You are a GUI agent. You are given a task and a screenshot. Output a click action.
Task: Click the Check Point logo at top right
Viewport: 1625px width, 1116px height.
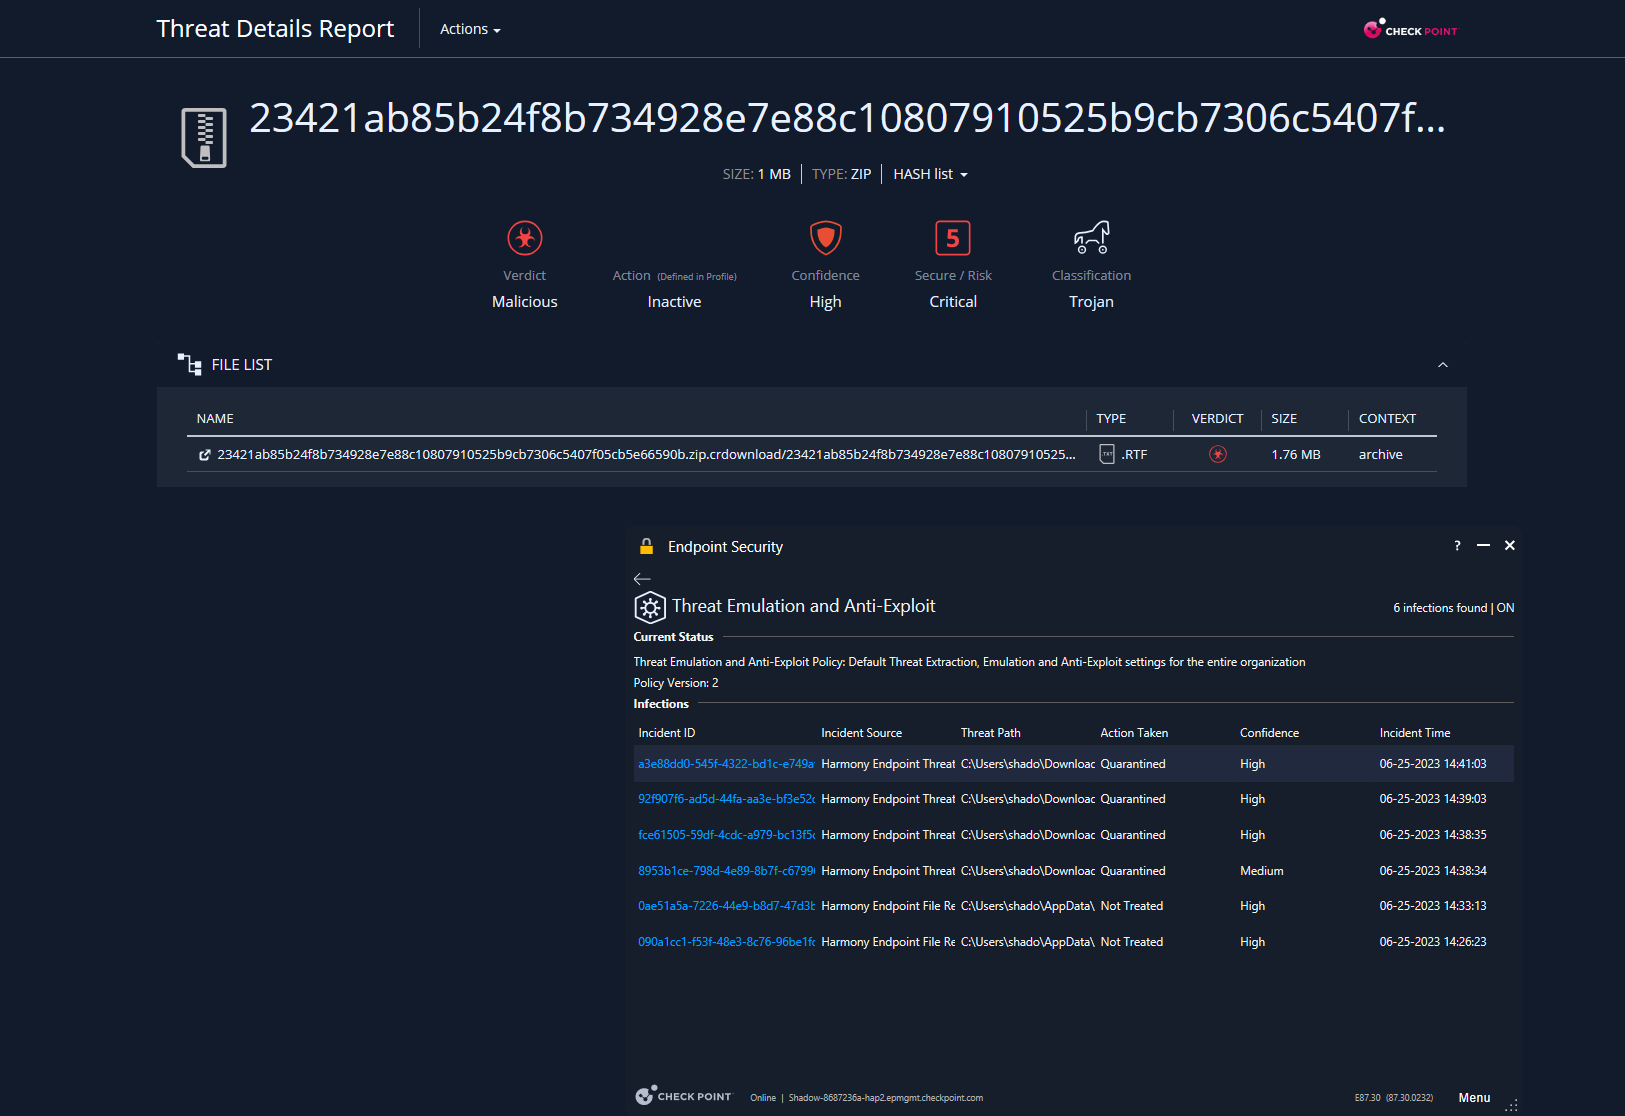click(1411, 30)
